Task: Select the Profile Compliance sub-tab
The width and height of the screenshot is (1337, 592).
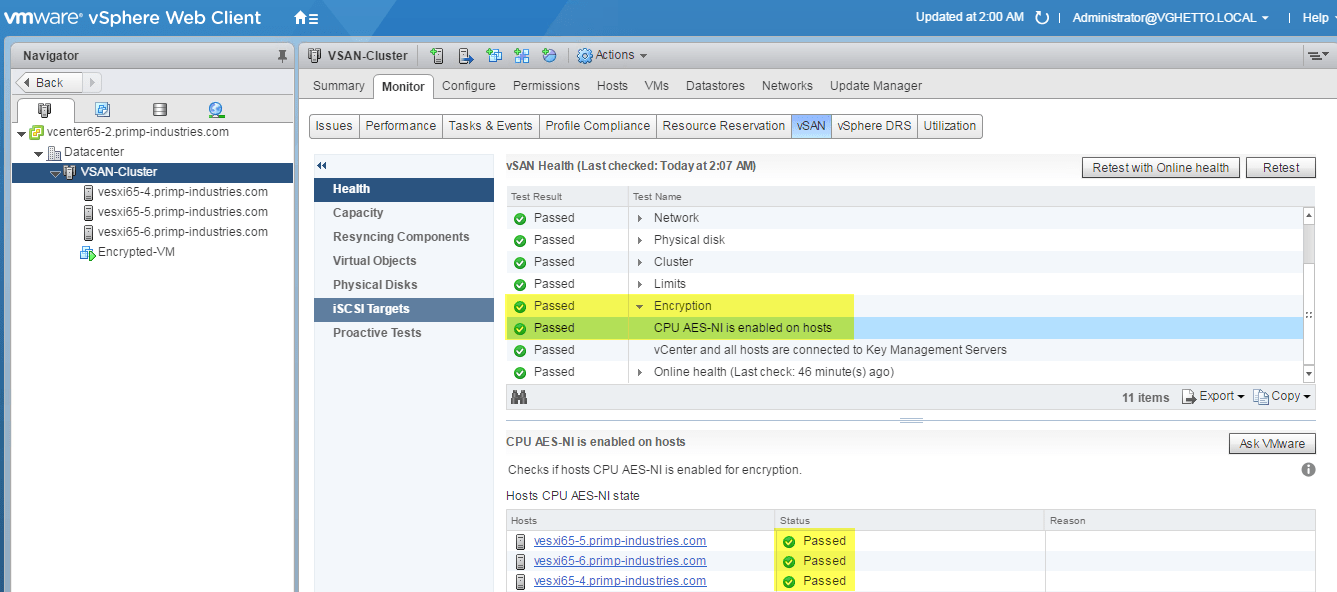Action: tap(598, 126)
